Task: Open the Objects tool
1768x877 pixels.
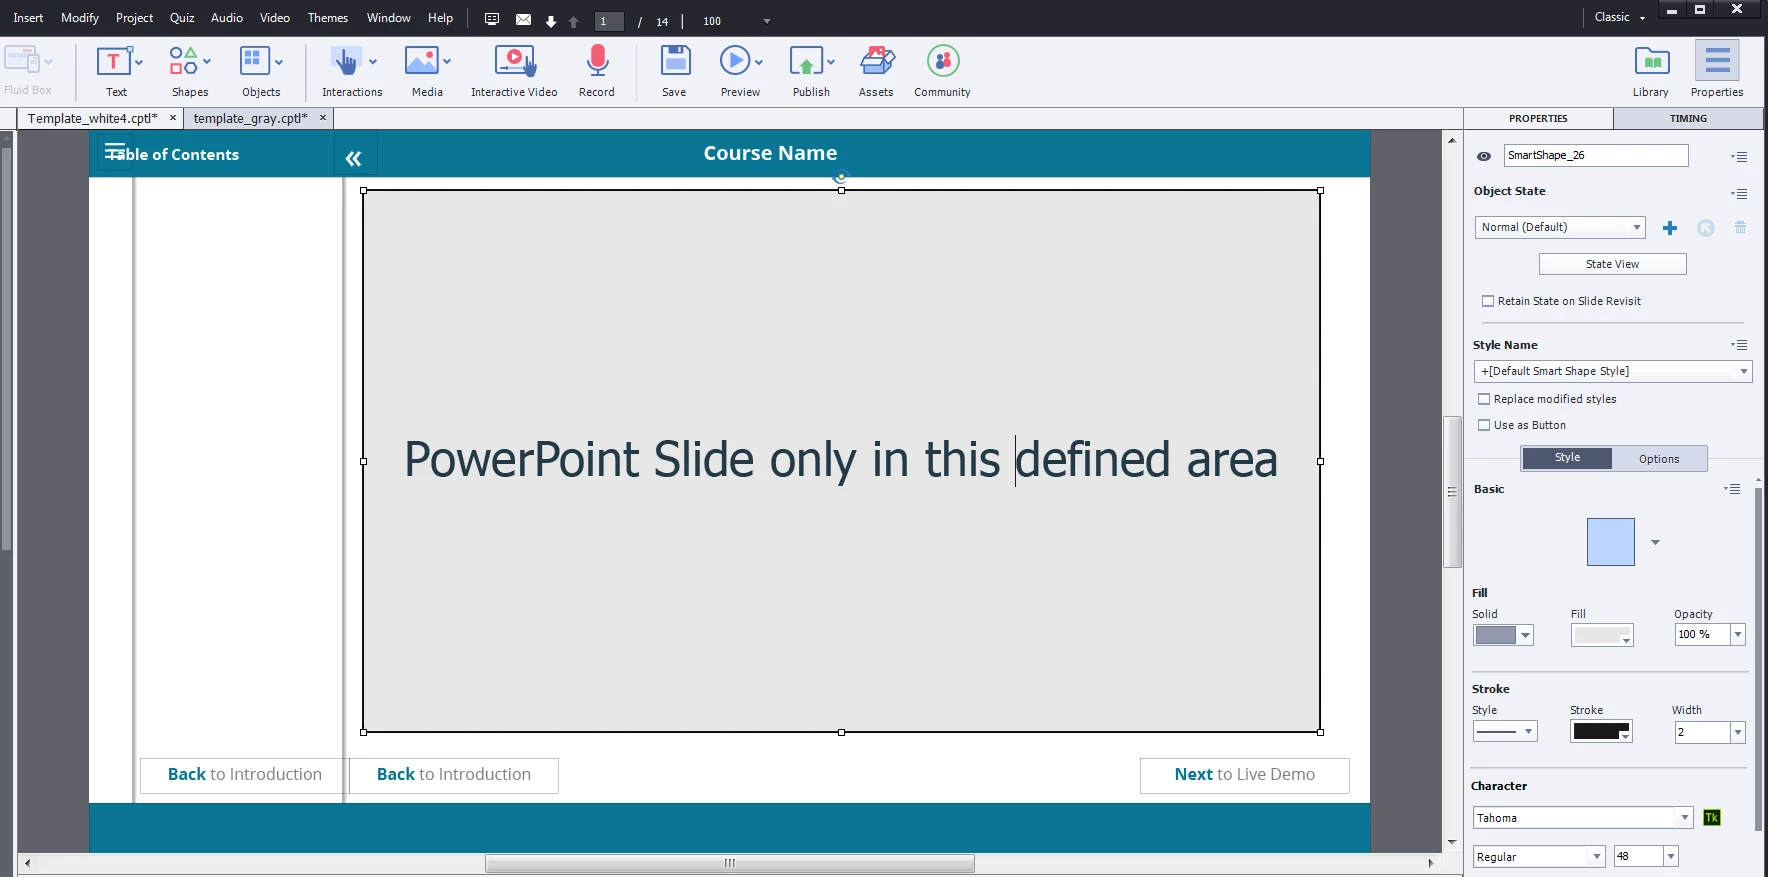Action: point(261,71)
